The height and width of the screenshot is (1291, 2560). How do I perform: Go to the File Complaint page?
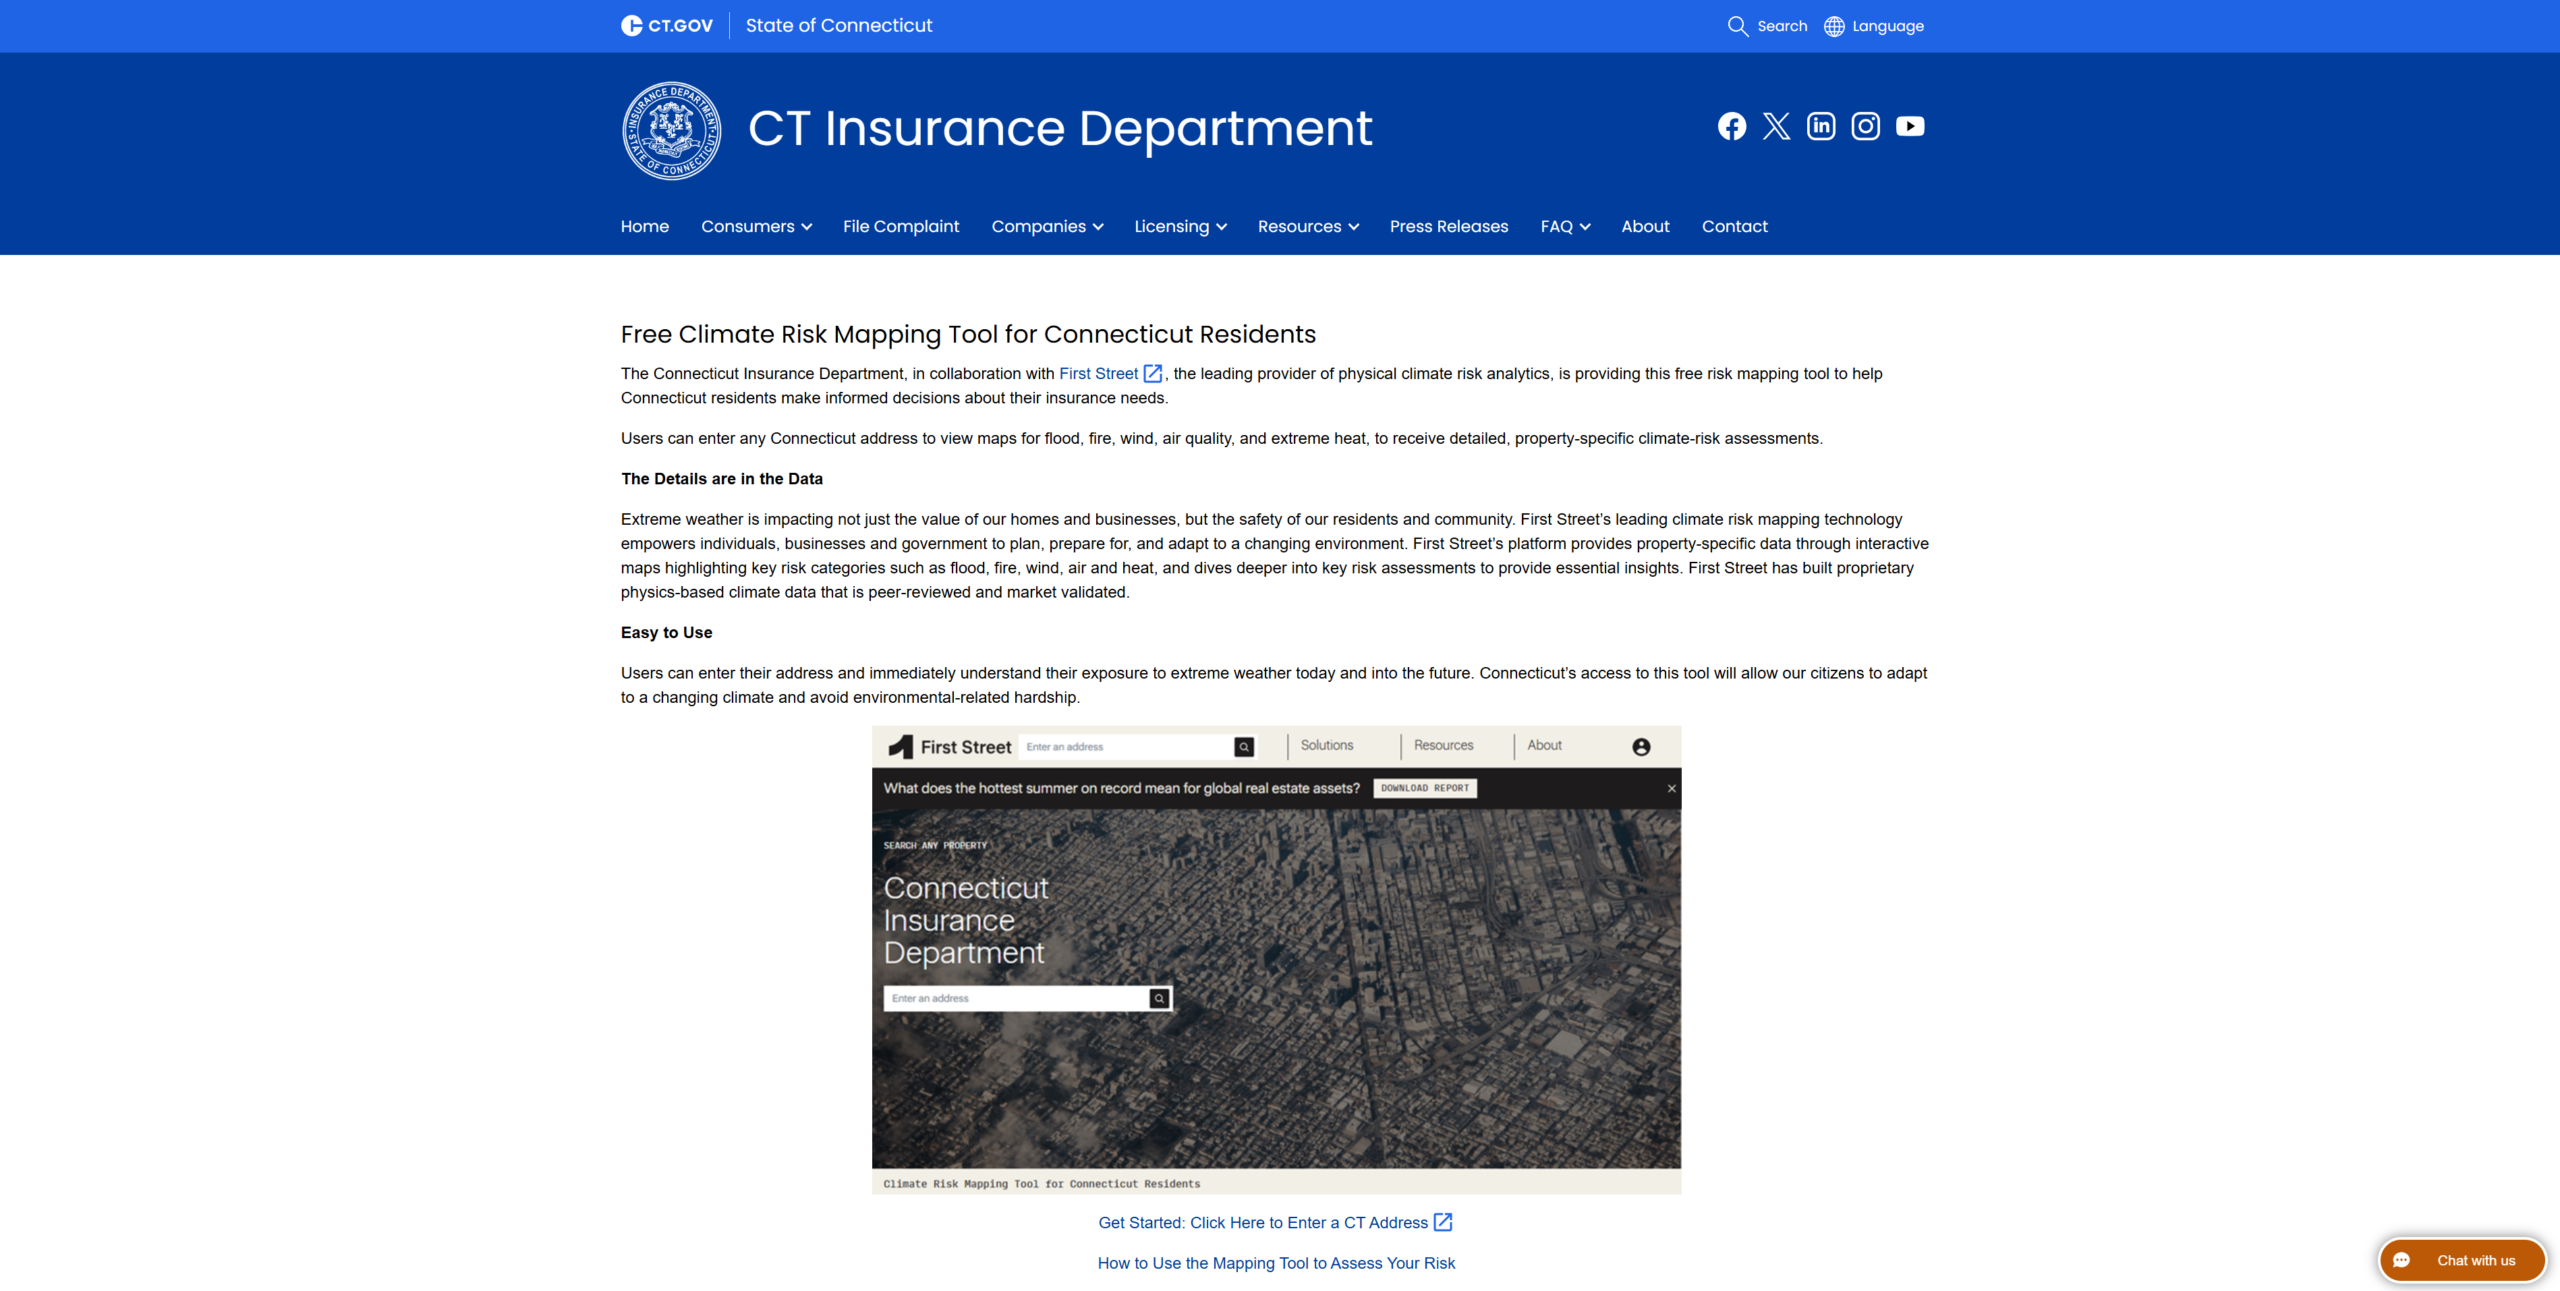coord(900,226)
